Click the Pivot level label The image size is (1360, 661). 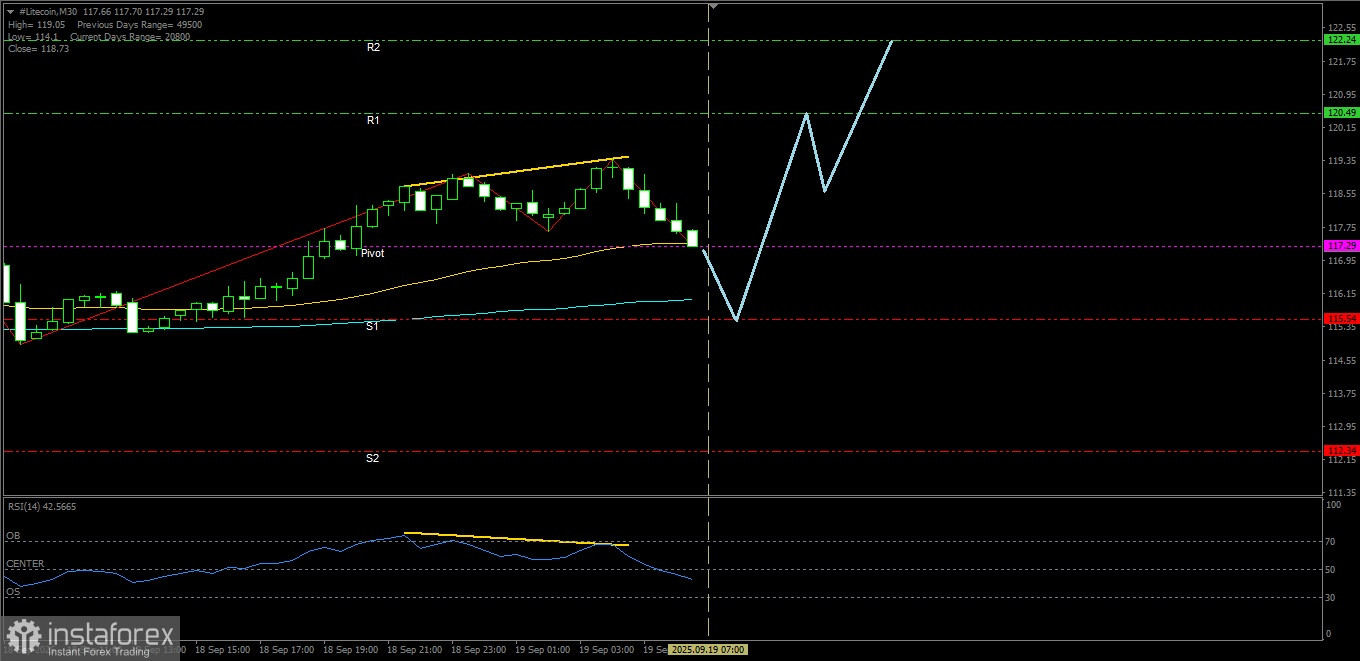(x=372, y=253)
